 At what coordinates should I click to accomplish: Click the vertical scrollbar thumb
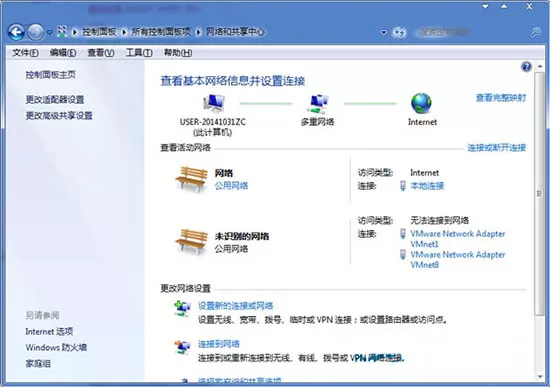[539, 194]
